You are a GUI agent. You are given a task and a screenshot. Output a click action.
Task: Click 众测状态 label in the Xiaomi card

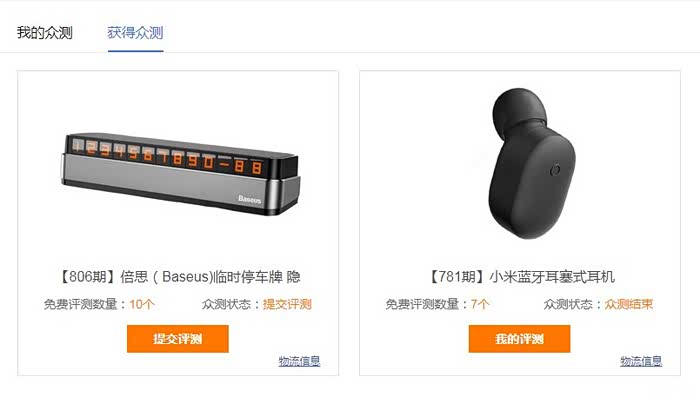point(568,304)
